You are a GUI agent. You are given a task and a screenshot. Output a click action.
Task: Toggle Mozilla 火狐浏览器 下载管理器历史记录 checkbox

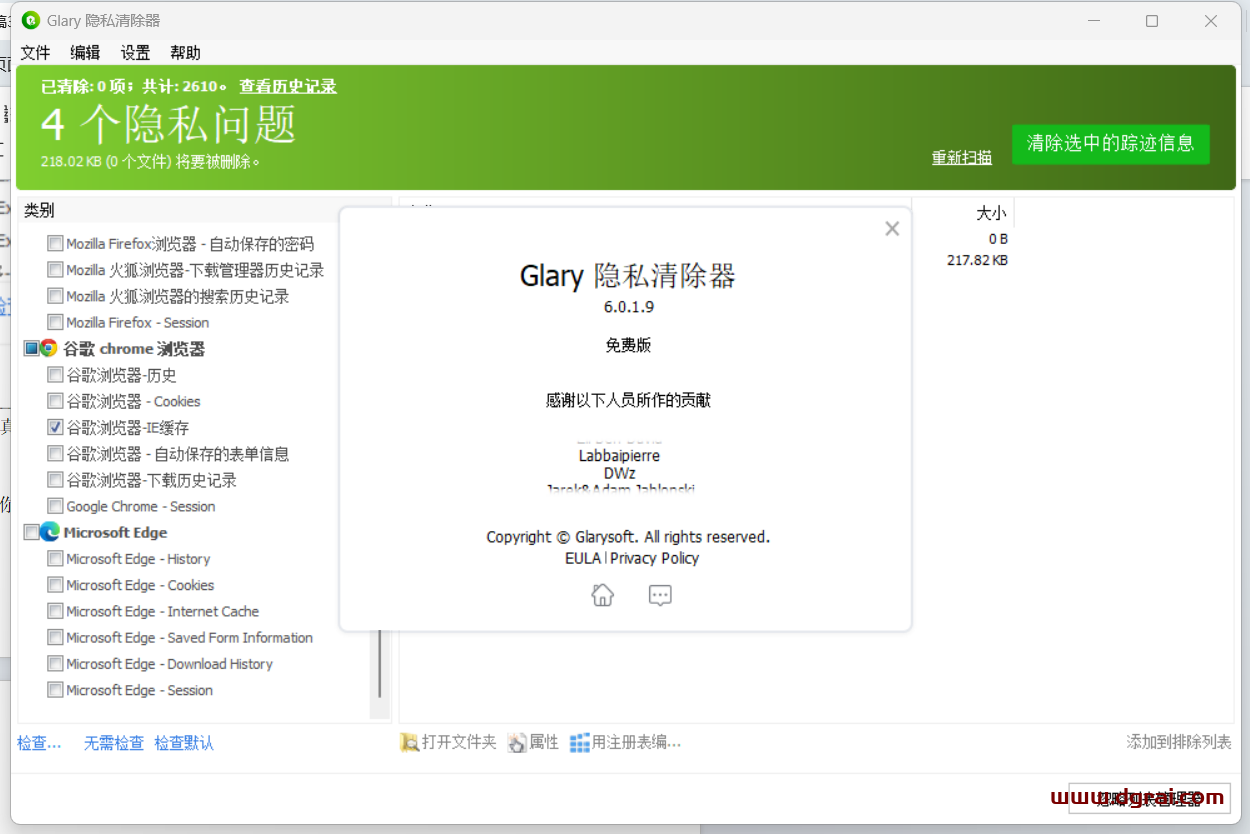pos(55,270)
